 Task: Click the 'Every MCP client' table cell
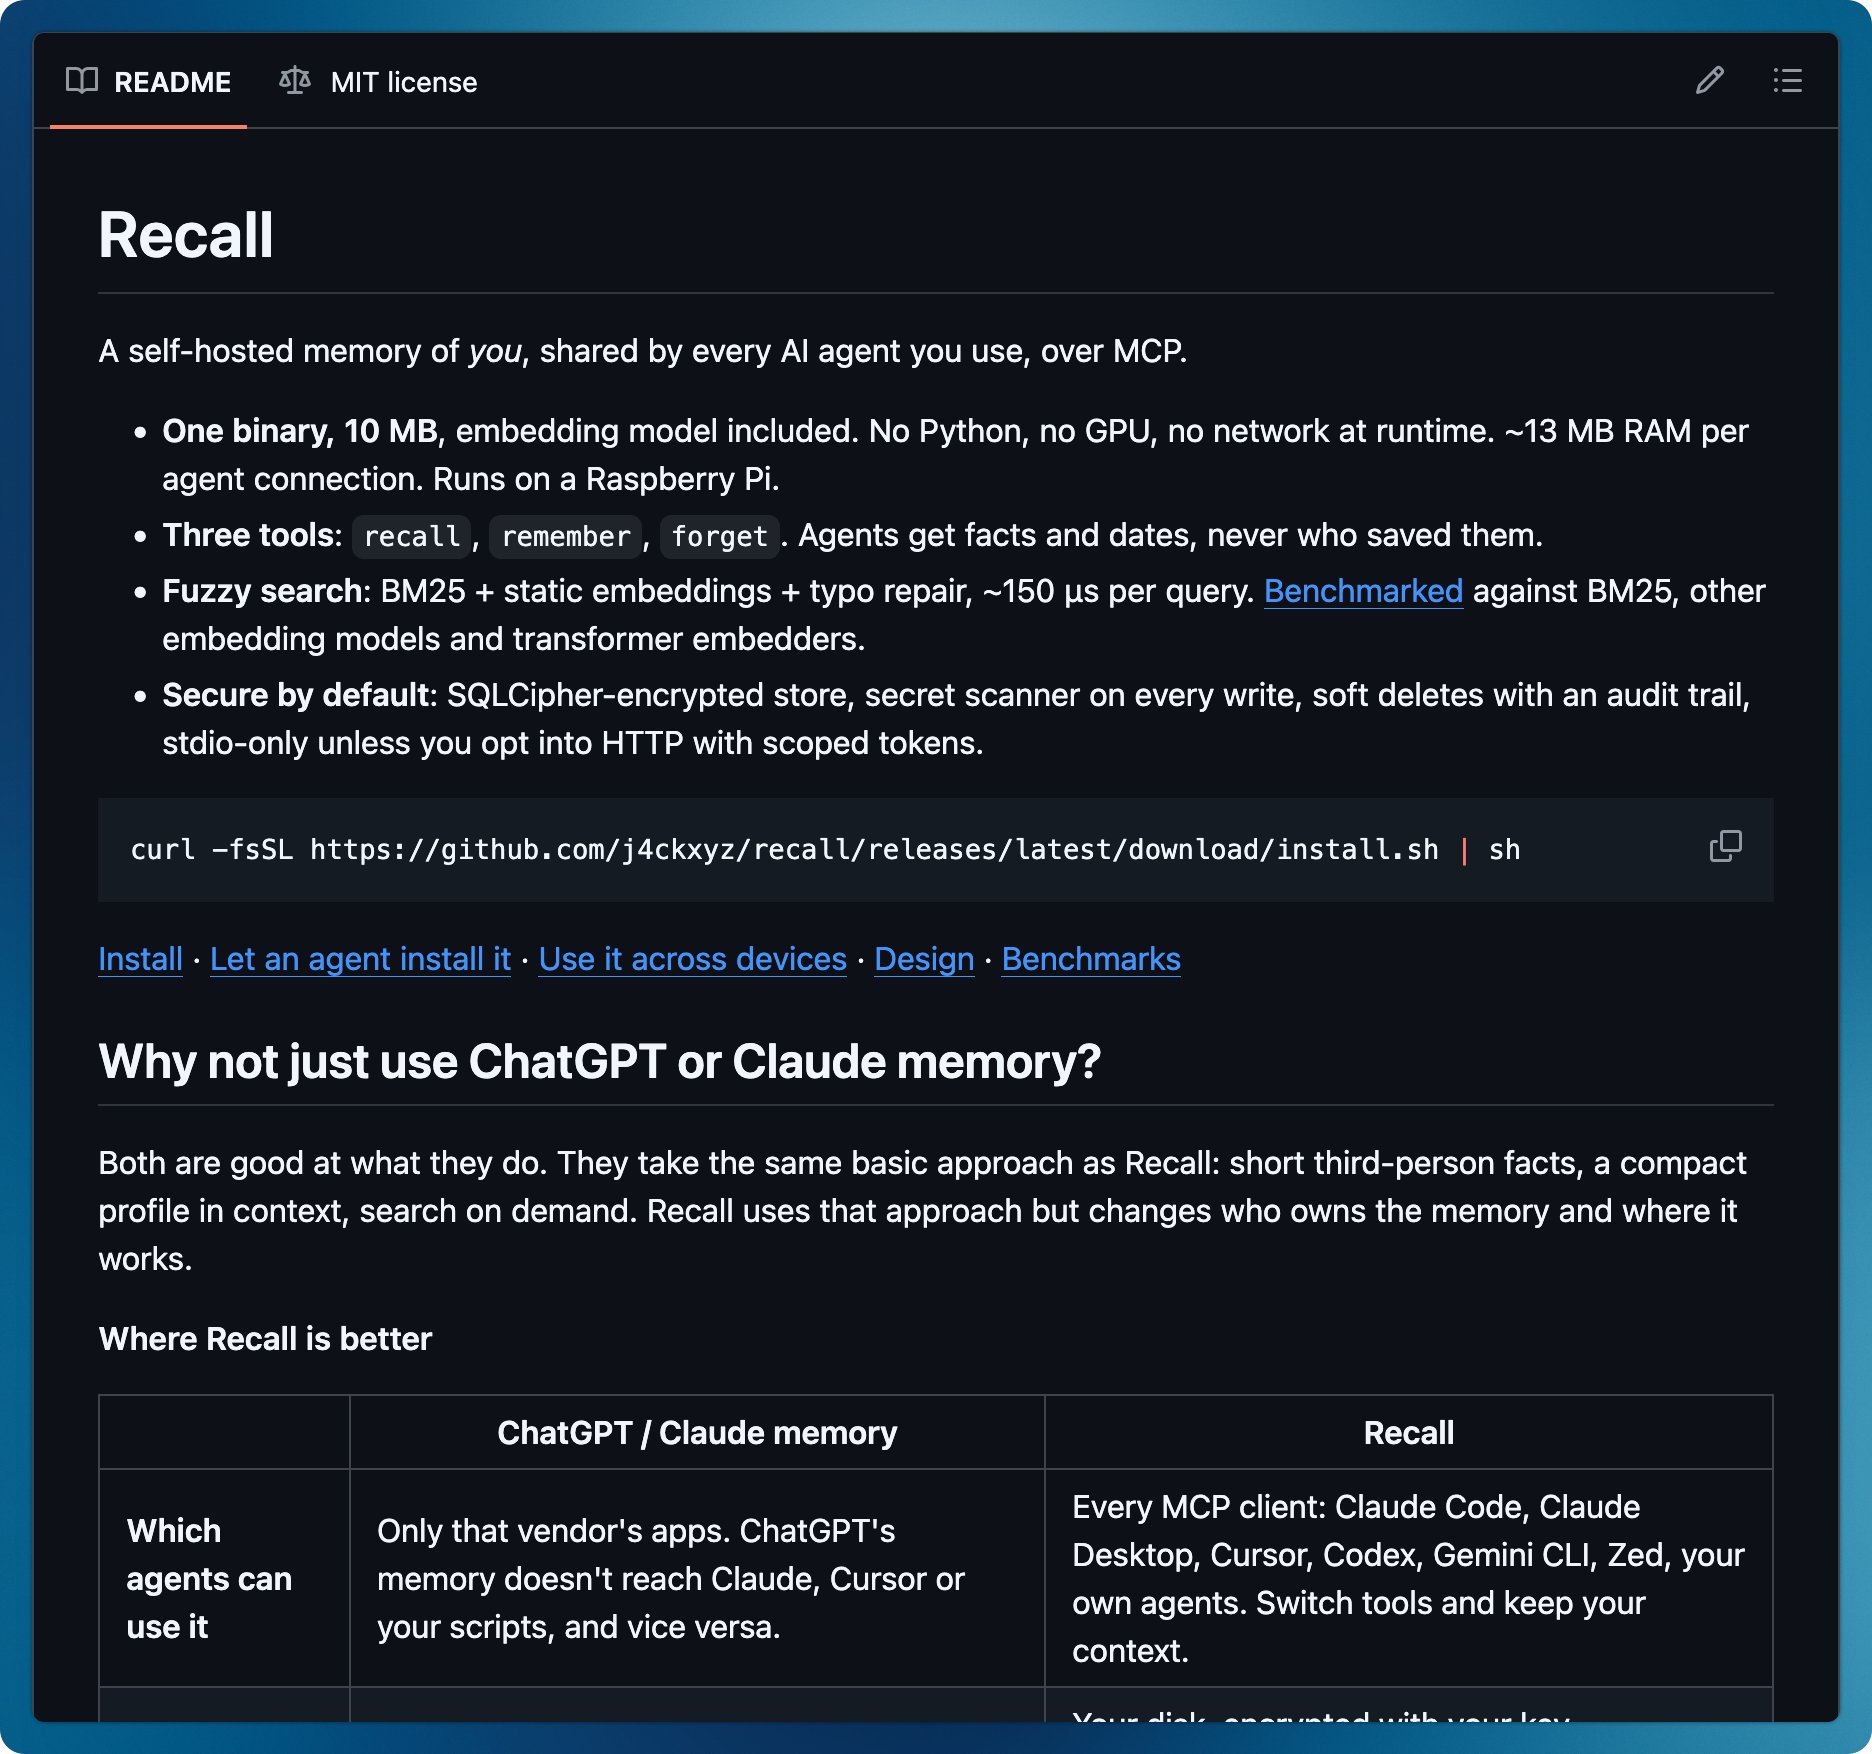pos(1409,1579)
